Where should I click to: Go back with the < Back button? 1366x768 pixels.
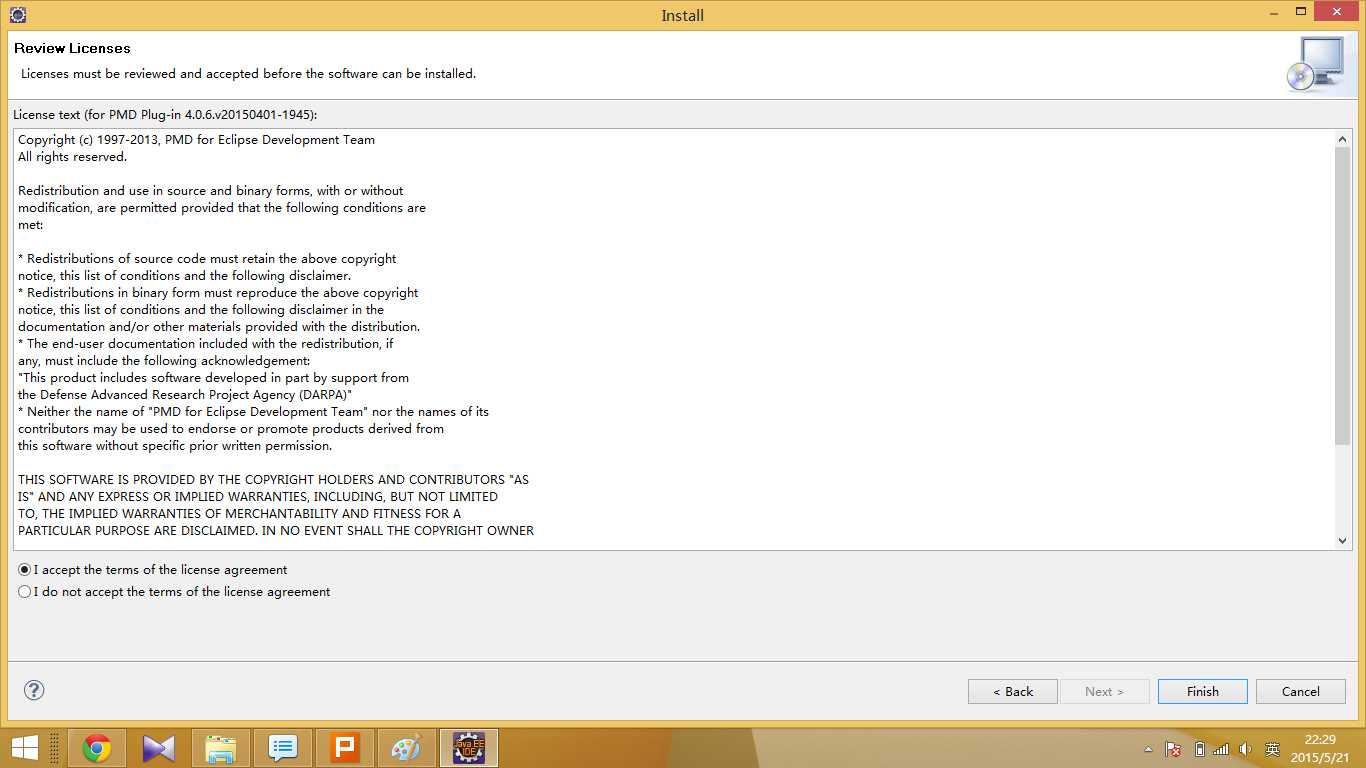(x=1013, y=691)
